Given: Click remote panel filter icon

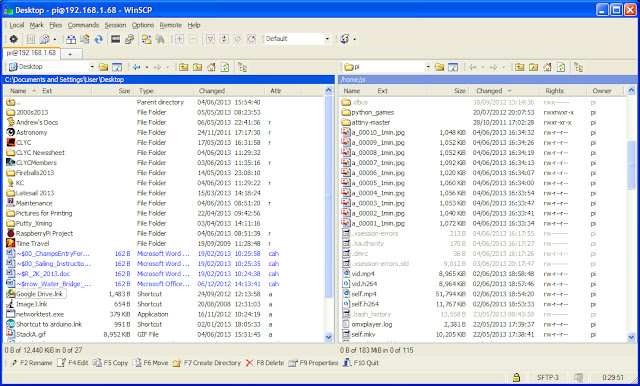Looking at the screenshot, I should [453, 67].
